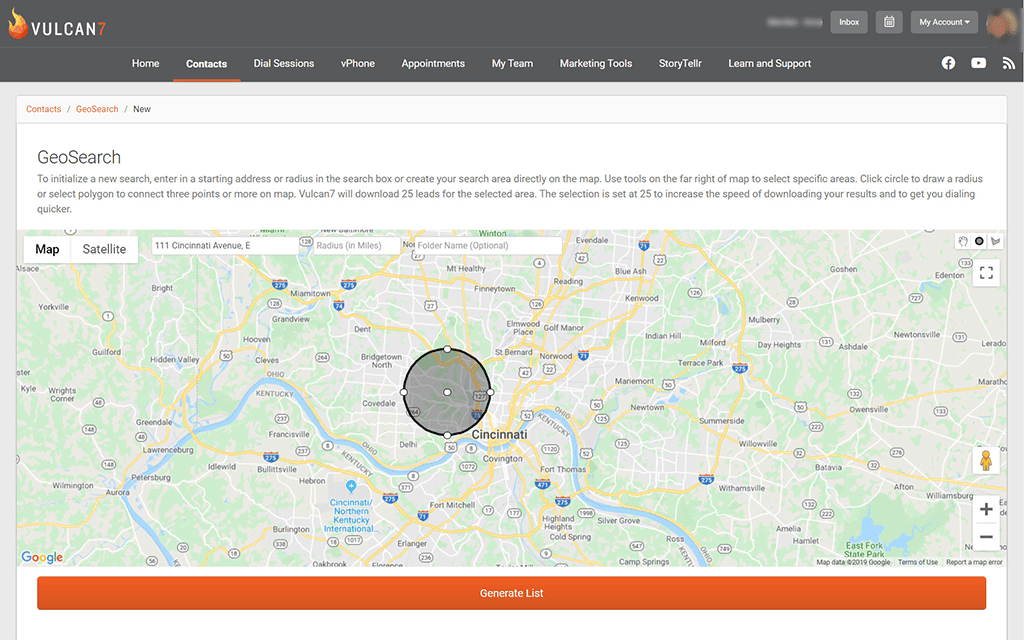Open the map Terms of Use link
The width and height of the screenshot is (1024, 640).
918,562
